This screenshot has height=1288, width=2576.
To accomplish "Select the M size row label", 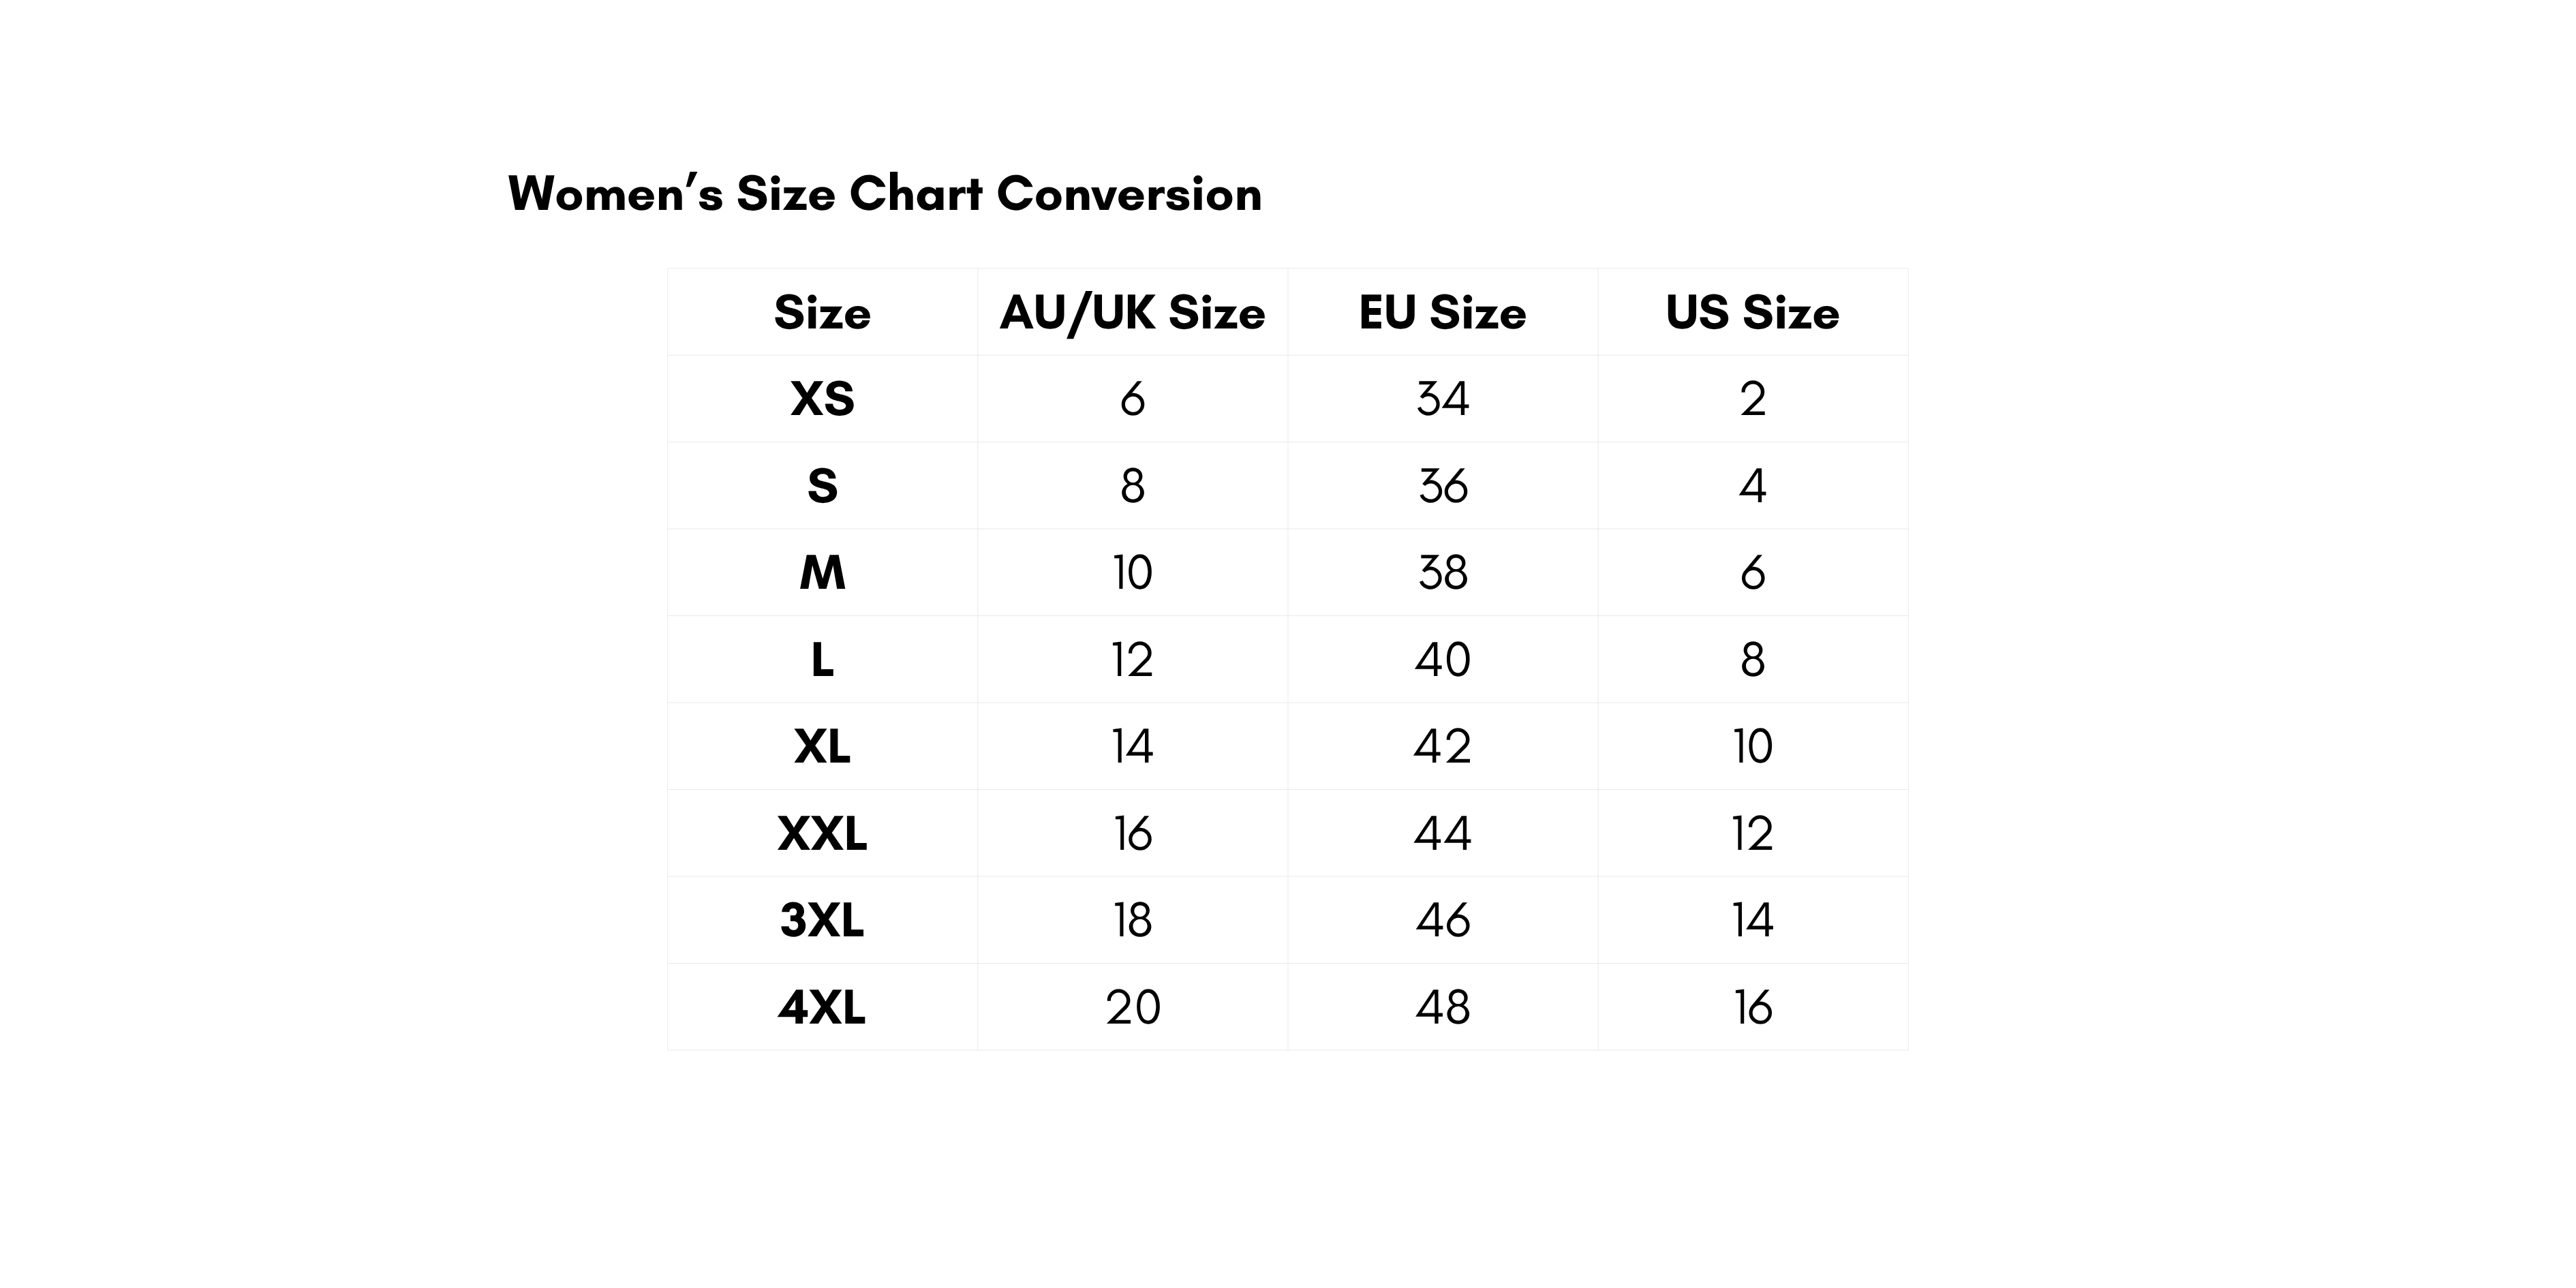I will (x=822, y=573).
